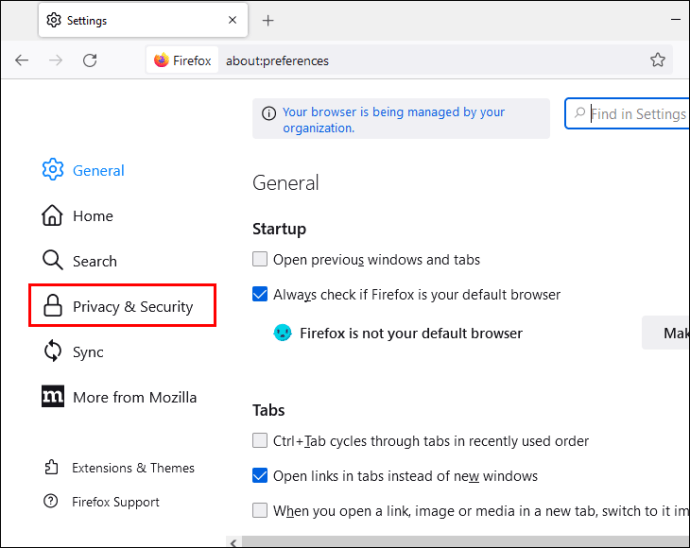Close the Settings tab
The image size is (690, 548).
232,20
